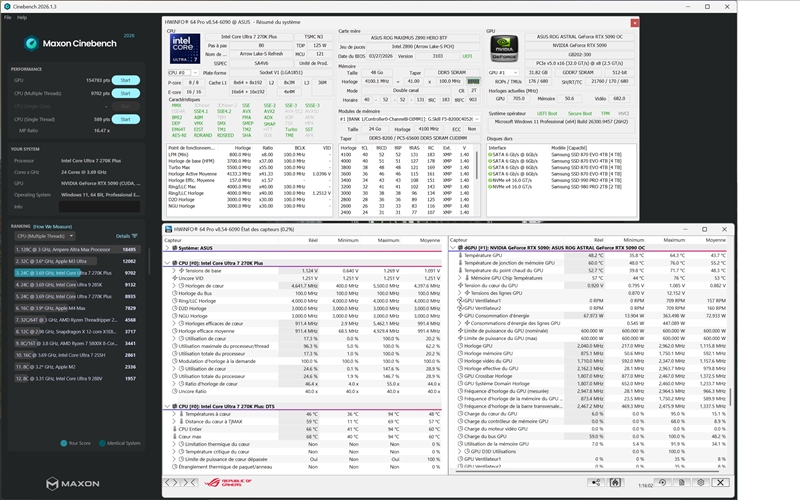This screenshot has height=500, width=800.
Task: Click the Horloge du Bus clock icon
Action: coord(174,293)
